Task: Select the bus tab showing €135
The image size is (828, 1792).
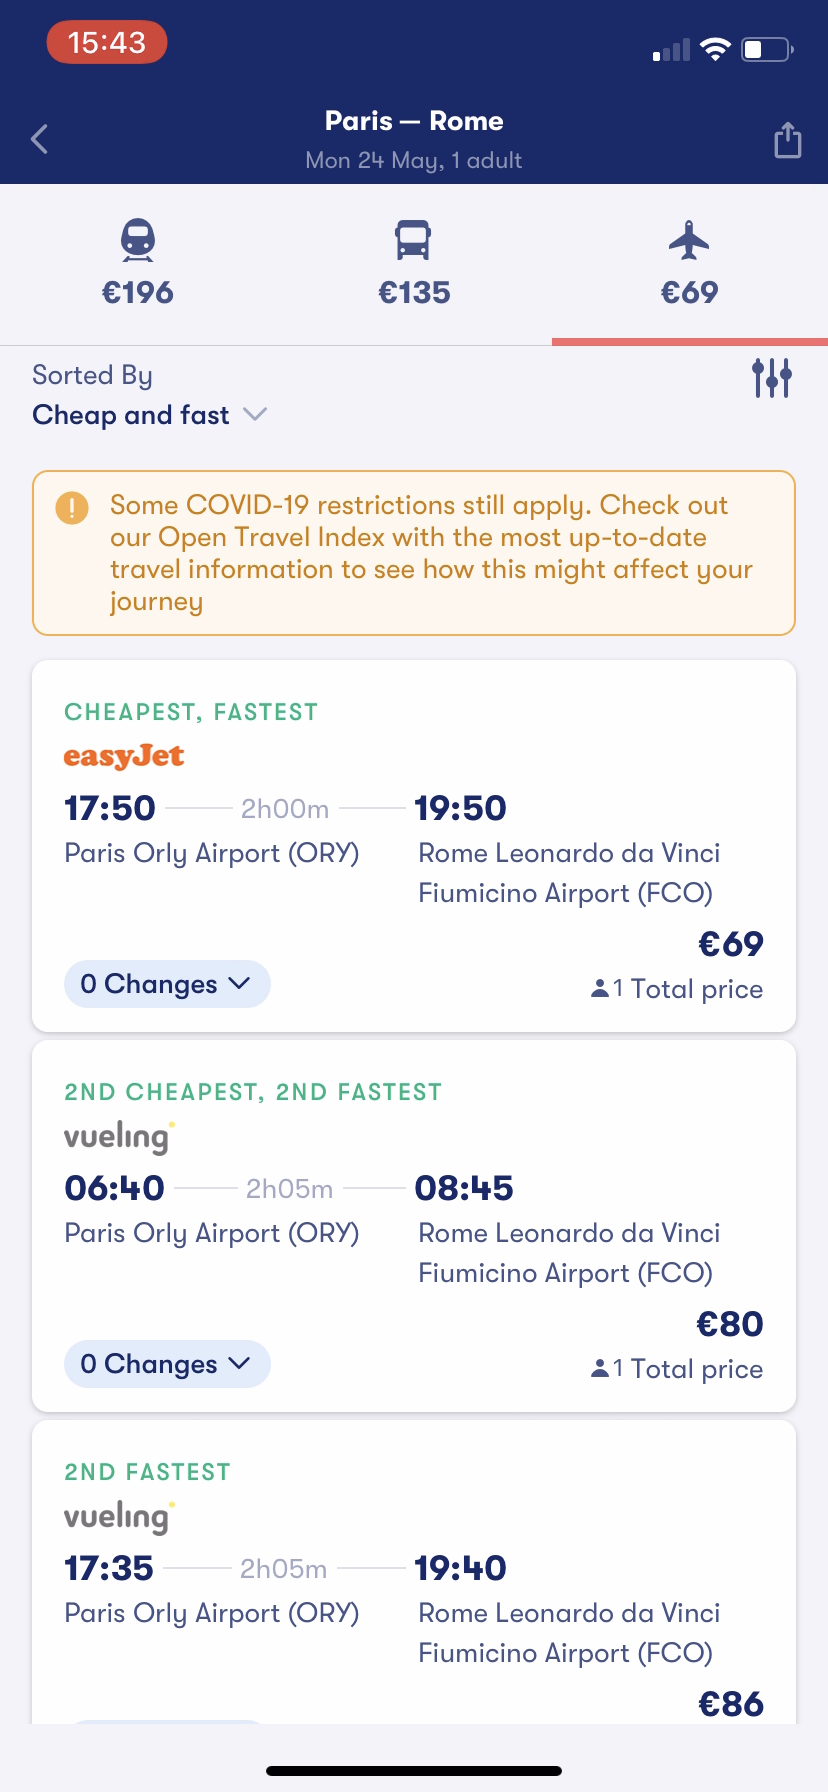Action: pyautogui.click(x=414, y=264)
